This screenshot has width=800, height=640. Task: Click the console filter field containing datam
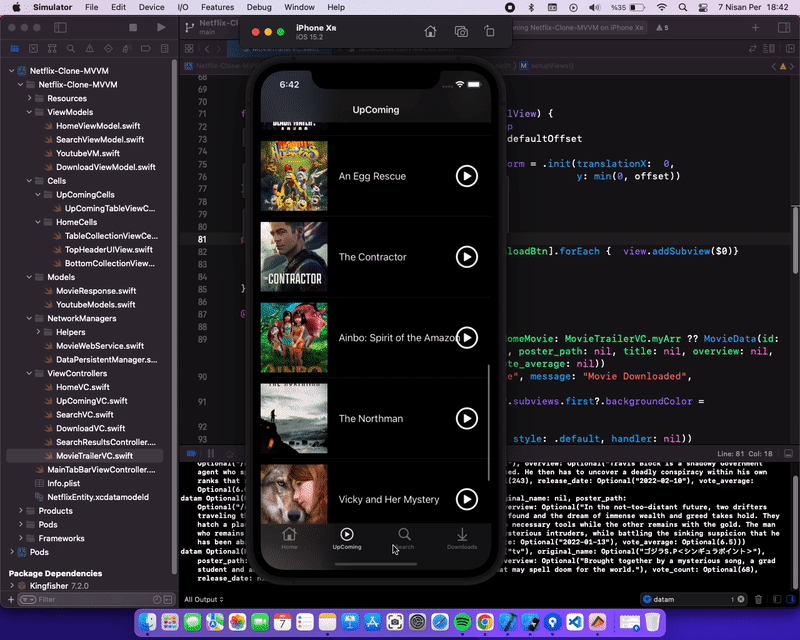(x=693, y=599)
